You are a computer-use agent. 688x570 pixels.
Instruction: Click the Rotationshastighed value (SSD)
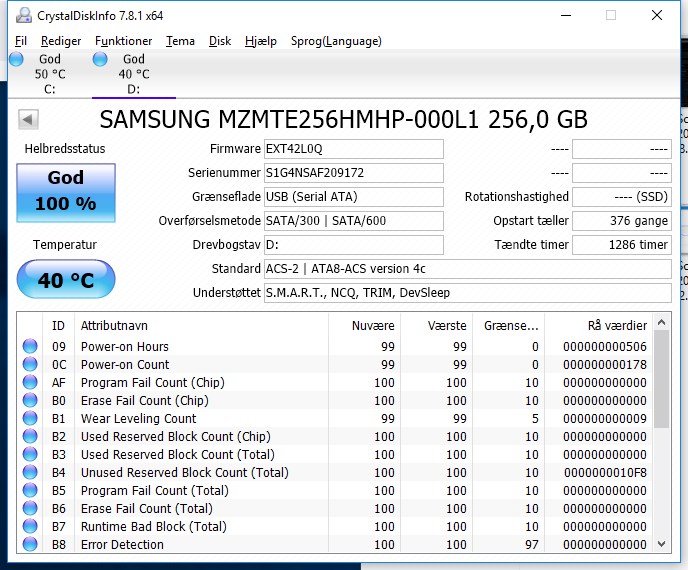622,197
